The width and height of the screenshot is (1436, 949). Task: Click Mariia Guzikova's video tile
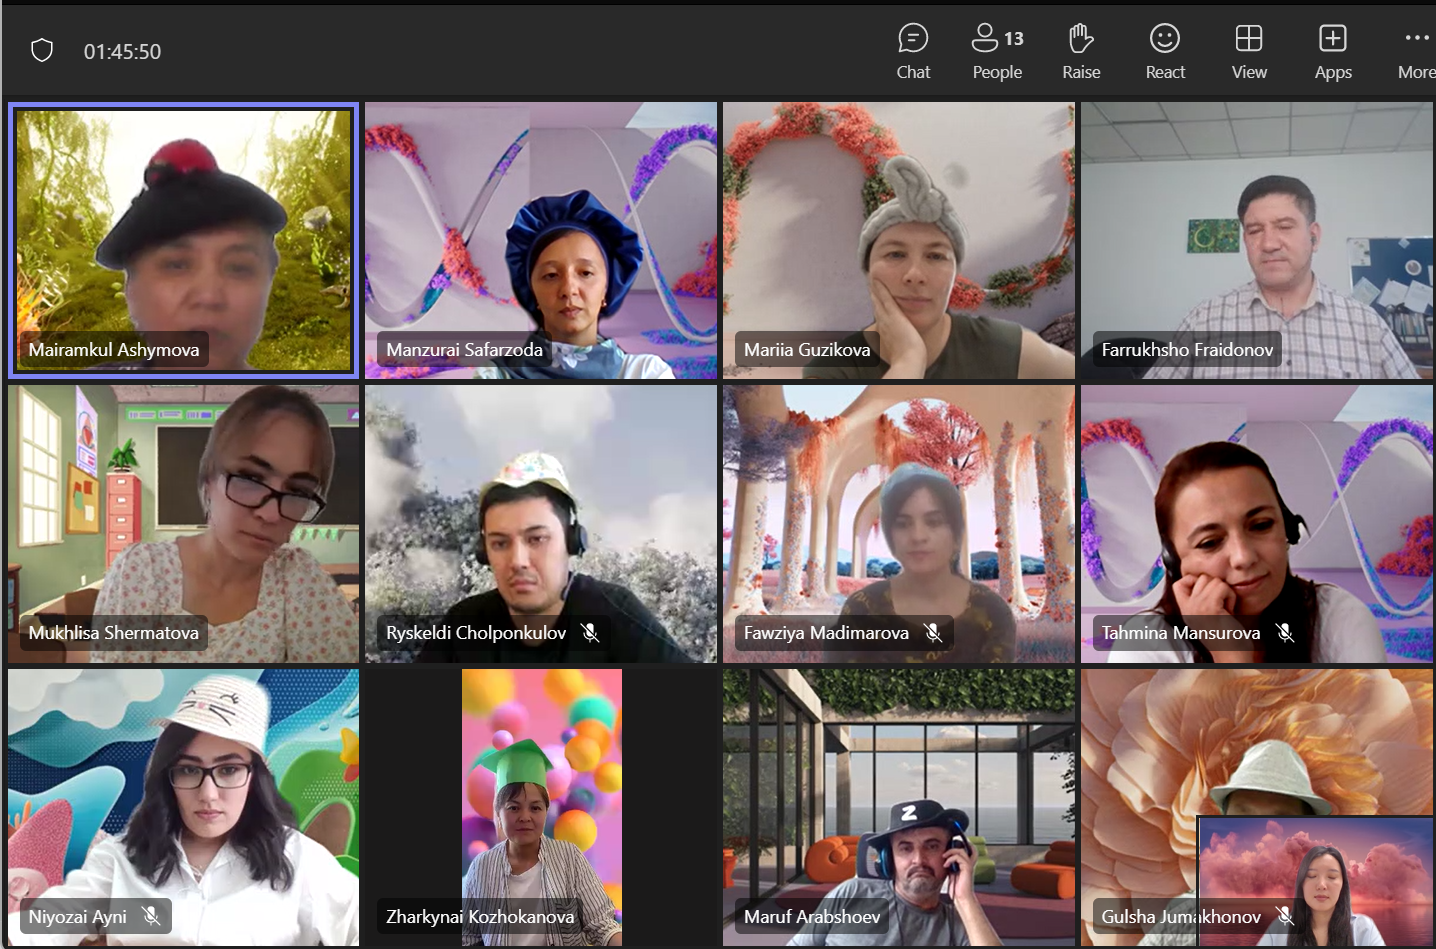tap(898, 240)
